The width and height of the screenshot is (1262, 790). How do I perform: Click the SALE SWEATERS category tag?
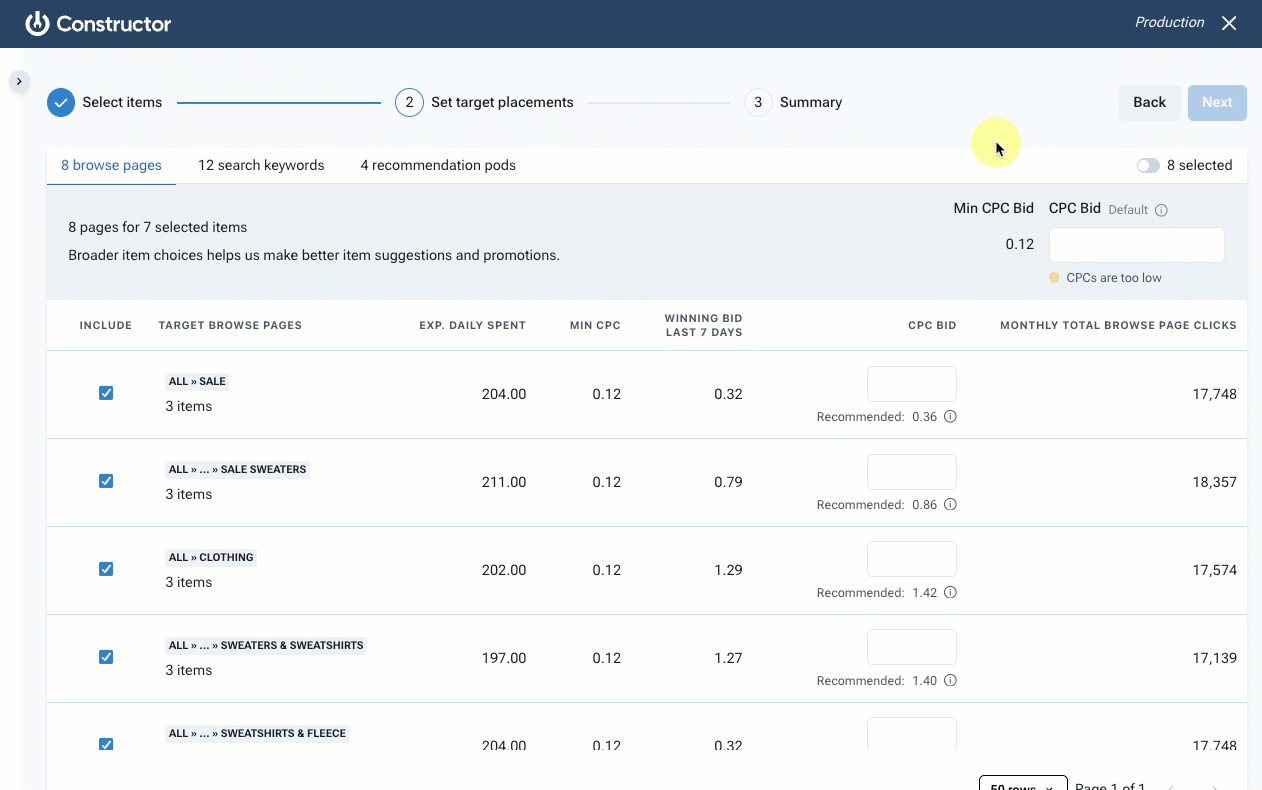coord(238,469)
